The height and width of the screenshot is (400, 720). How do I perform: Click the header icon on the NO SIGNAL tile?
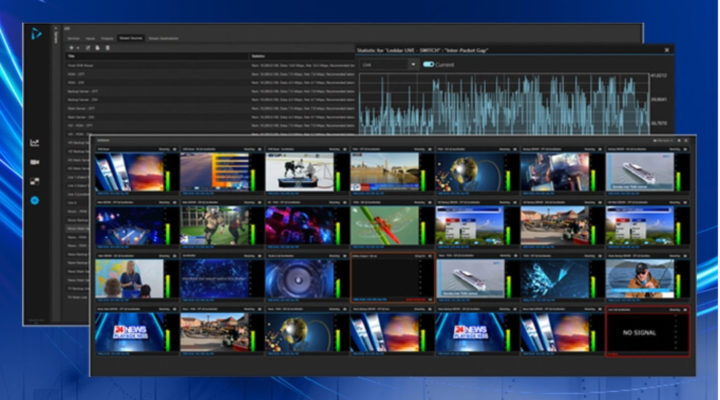coord(685,310)
